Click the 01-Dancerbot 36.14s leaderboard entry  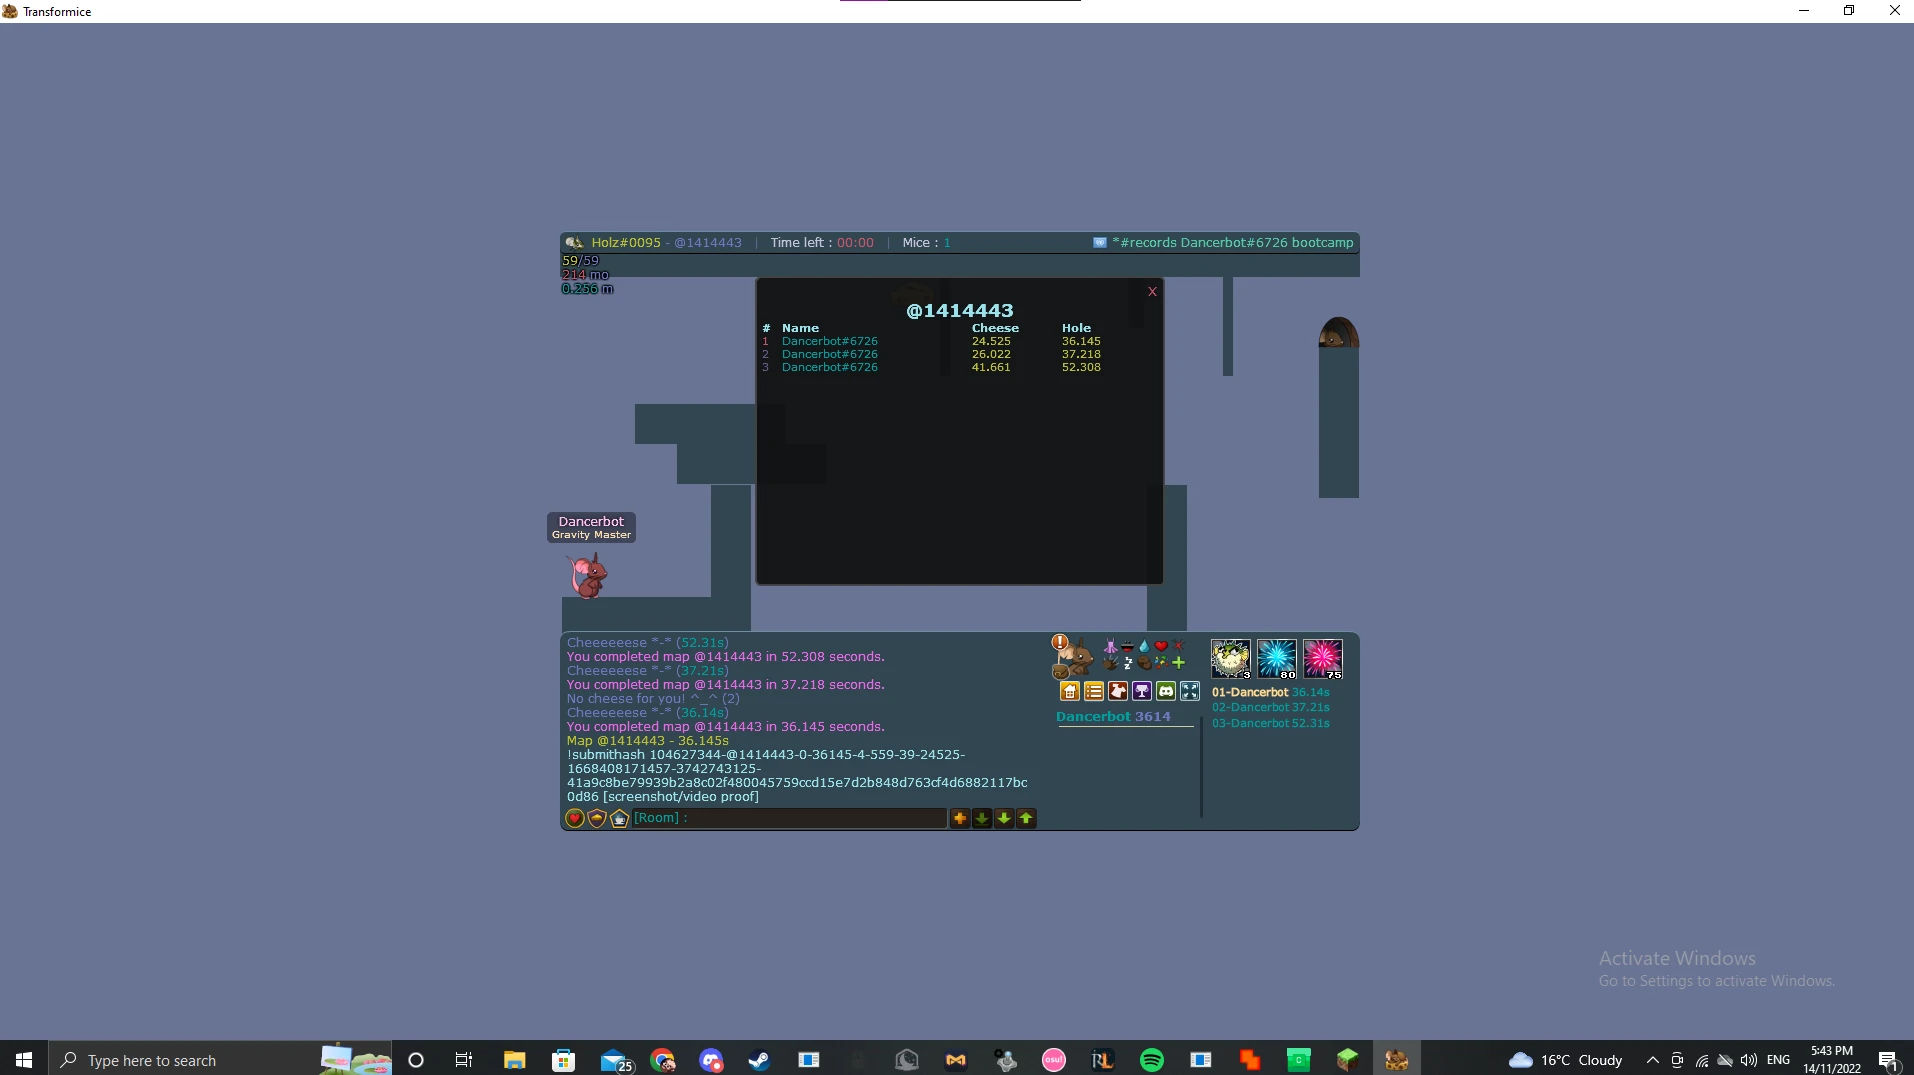click(x=1271, y=692)
